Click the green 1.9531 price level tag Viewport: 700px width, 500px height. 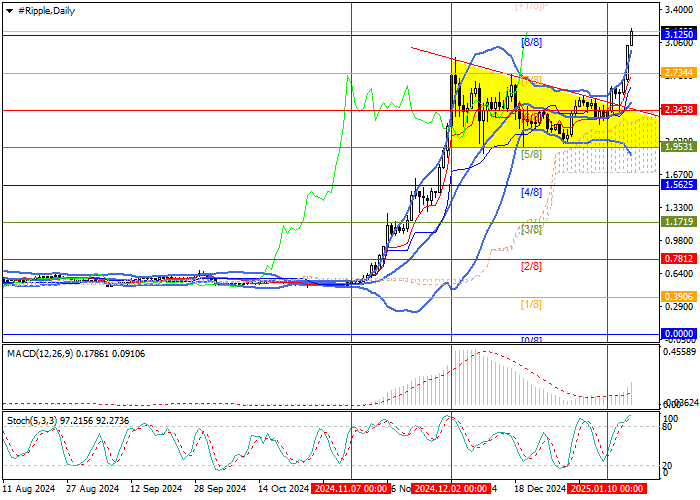678,147
